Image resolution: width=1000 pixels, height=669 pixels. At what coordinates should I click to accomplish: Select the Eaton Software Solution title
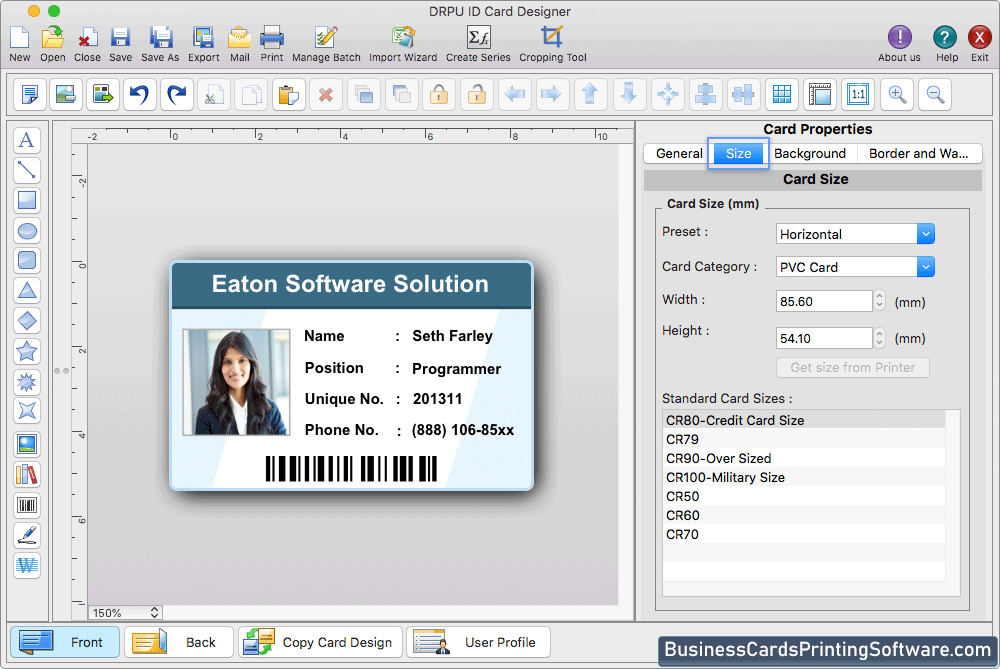click(350, 284)
